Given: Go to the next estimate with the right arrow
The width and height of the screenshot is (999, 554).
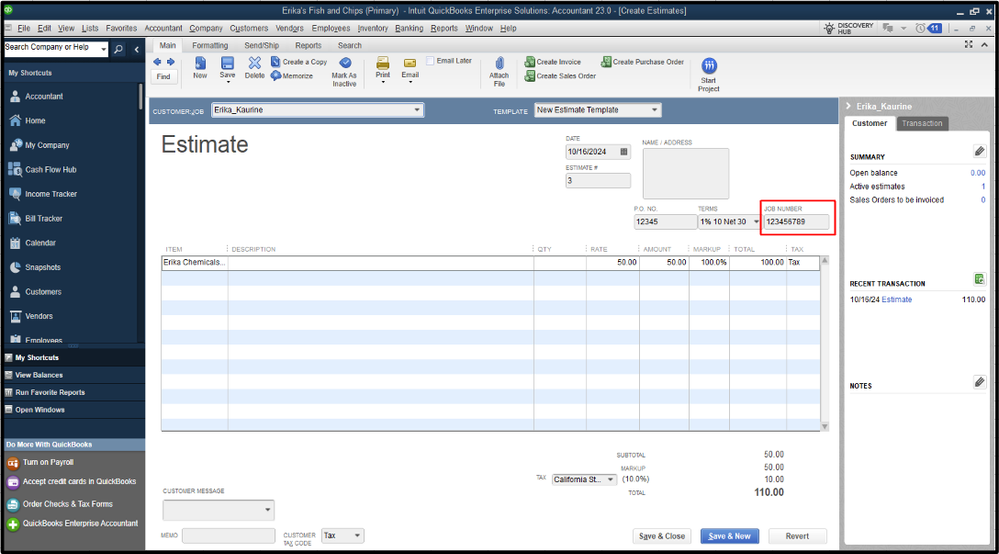Looking at the screenshot, I should (170, 62).
